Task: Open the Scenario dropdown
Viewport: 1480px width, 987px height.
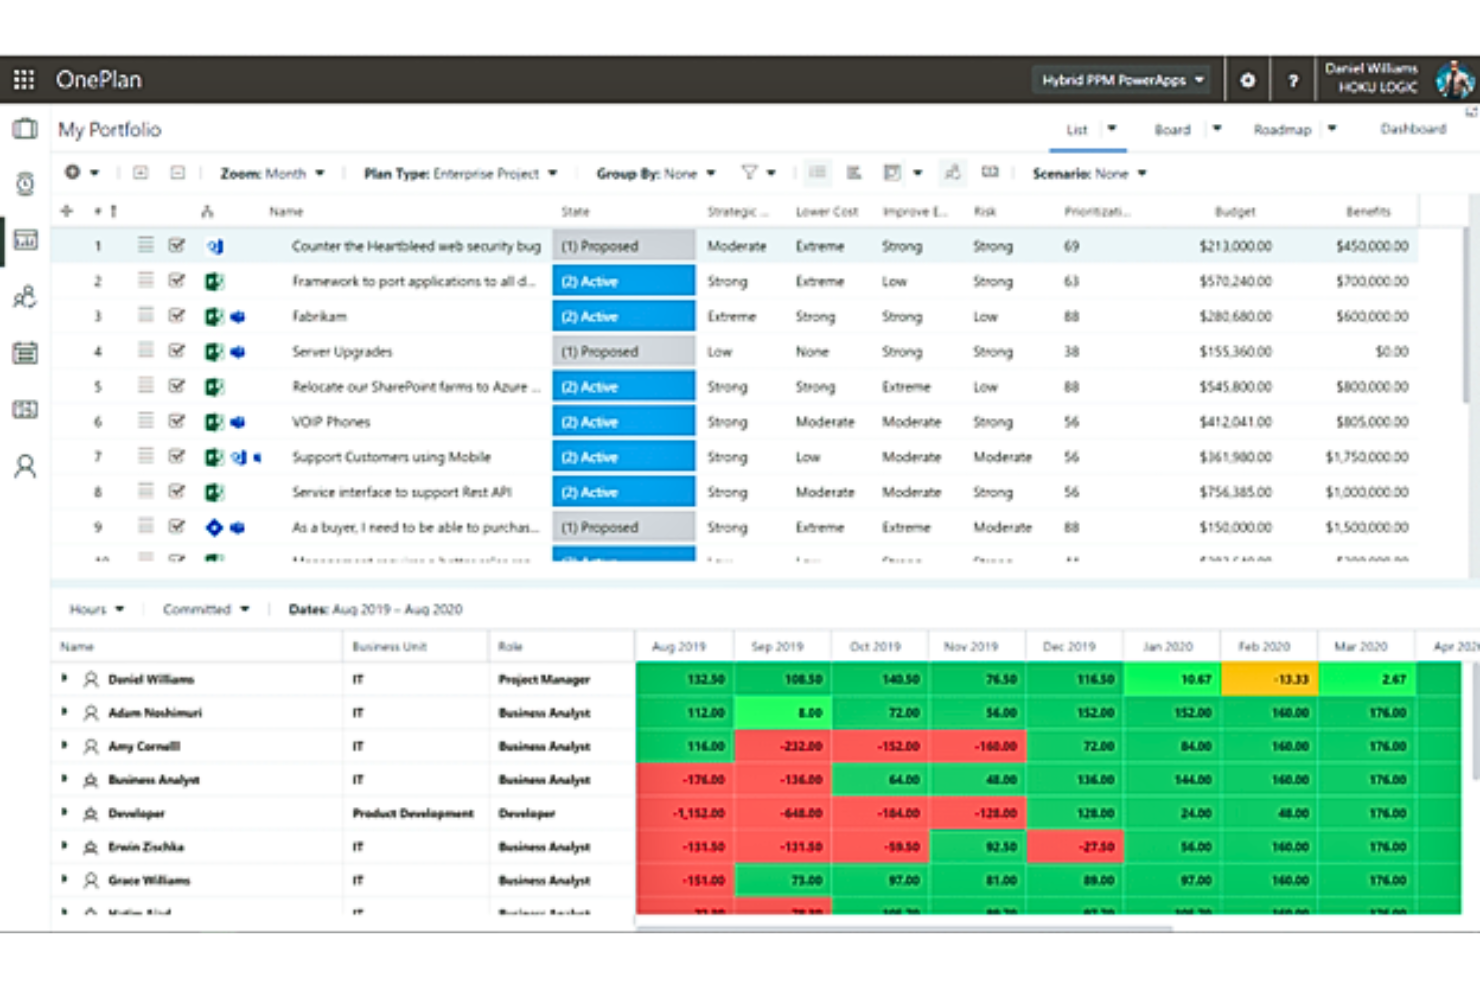Action: coord(1090,173)
